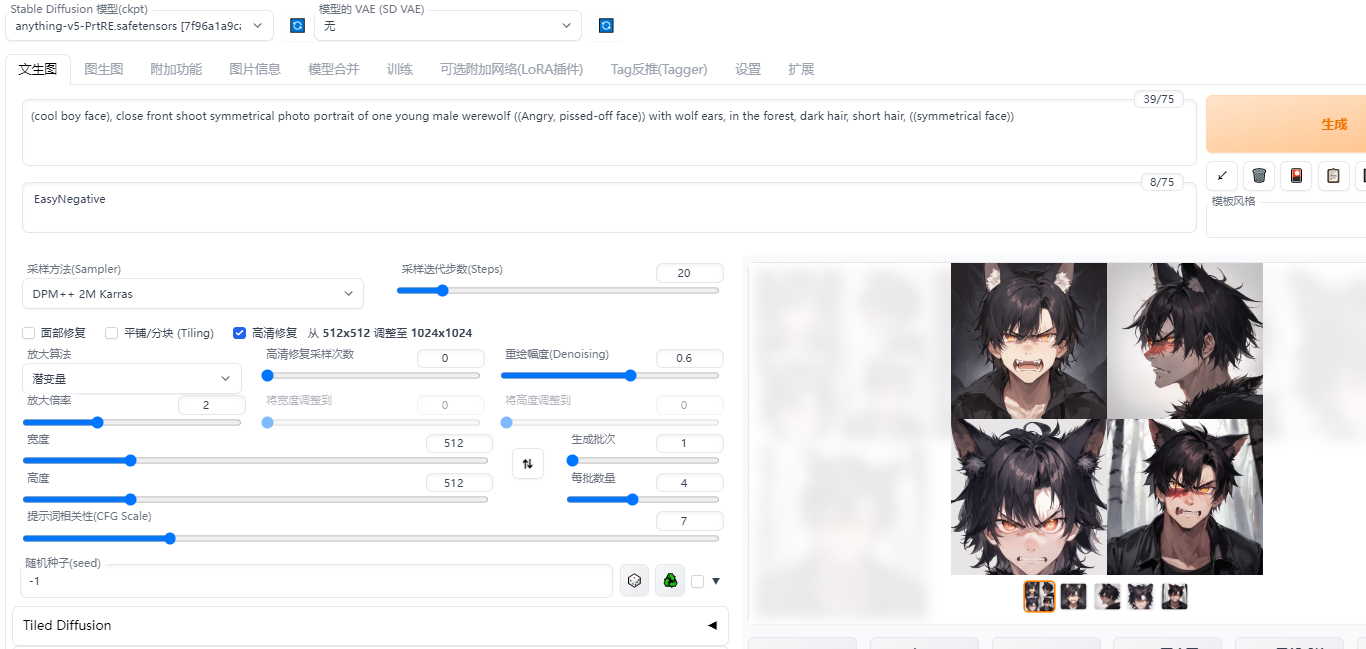1366x649 pixels.
Task: Open the Tag反推(Tagger) tab
Action: click(x=659, y=69)
